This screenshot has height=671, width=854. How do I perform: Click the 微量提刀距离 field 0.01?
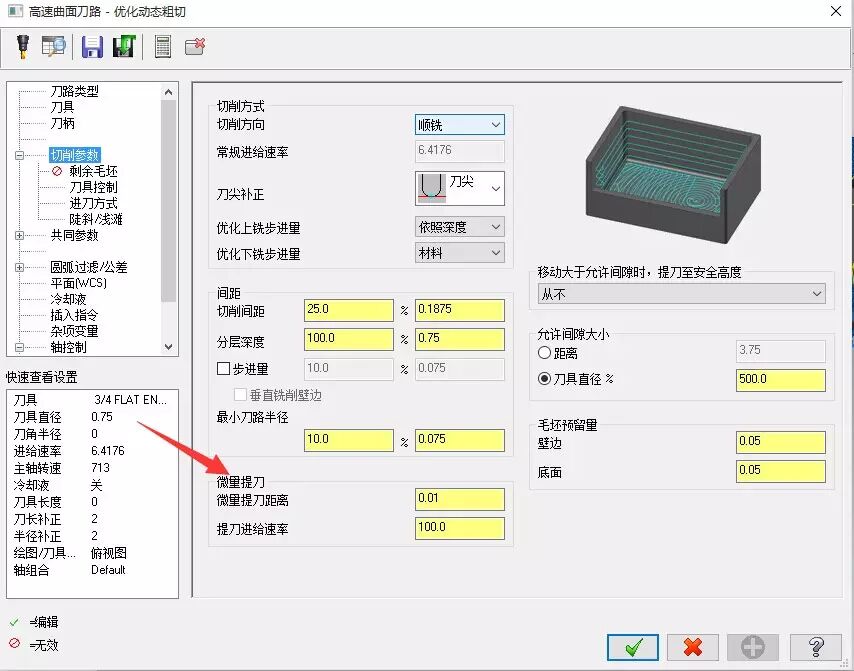(460, 499)
